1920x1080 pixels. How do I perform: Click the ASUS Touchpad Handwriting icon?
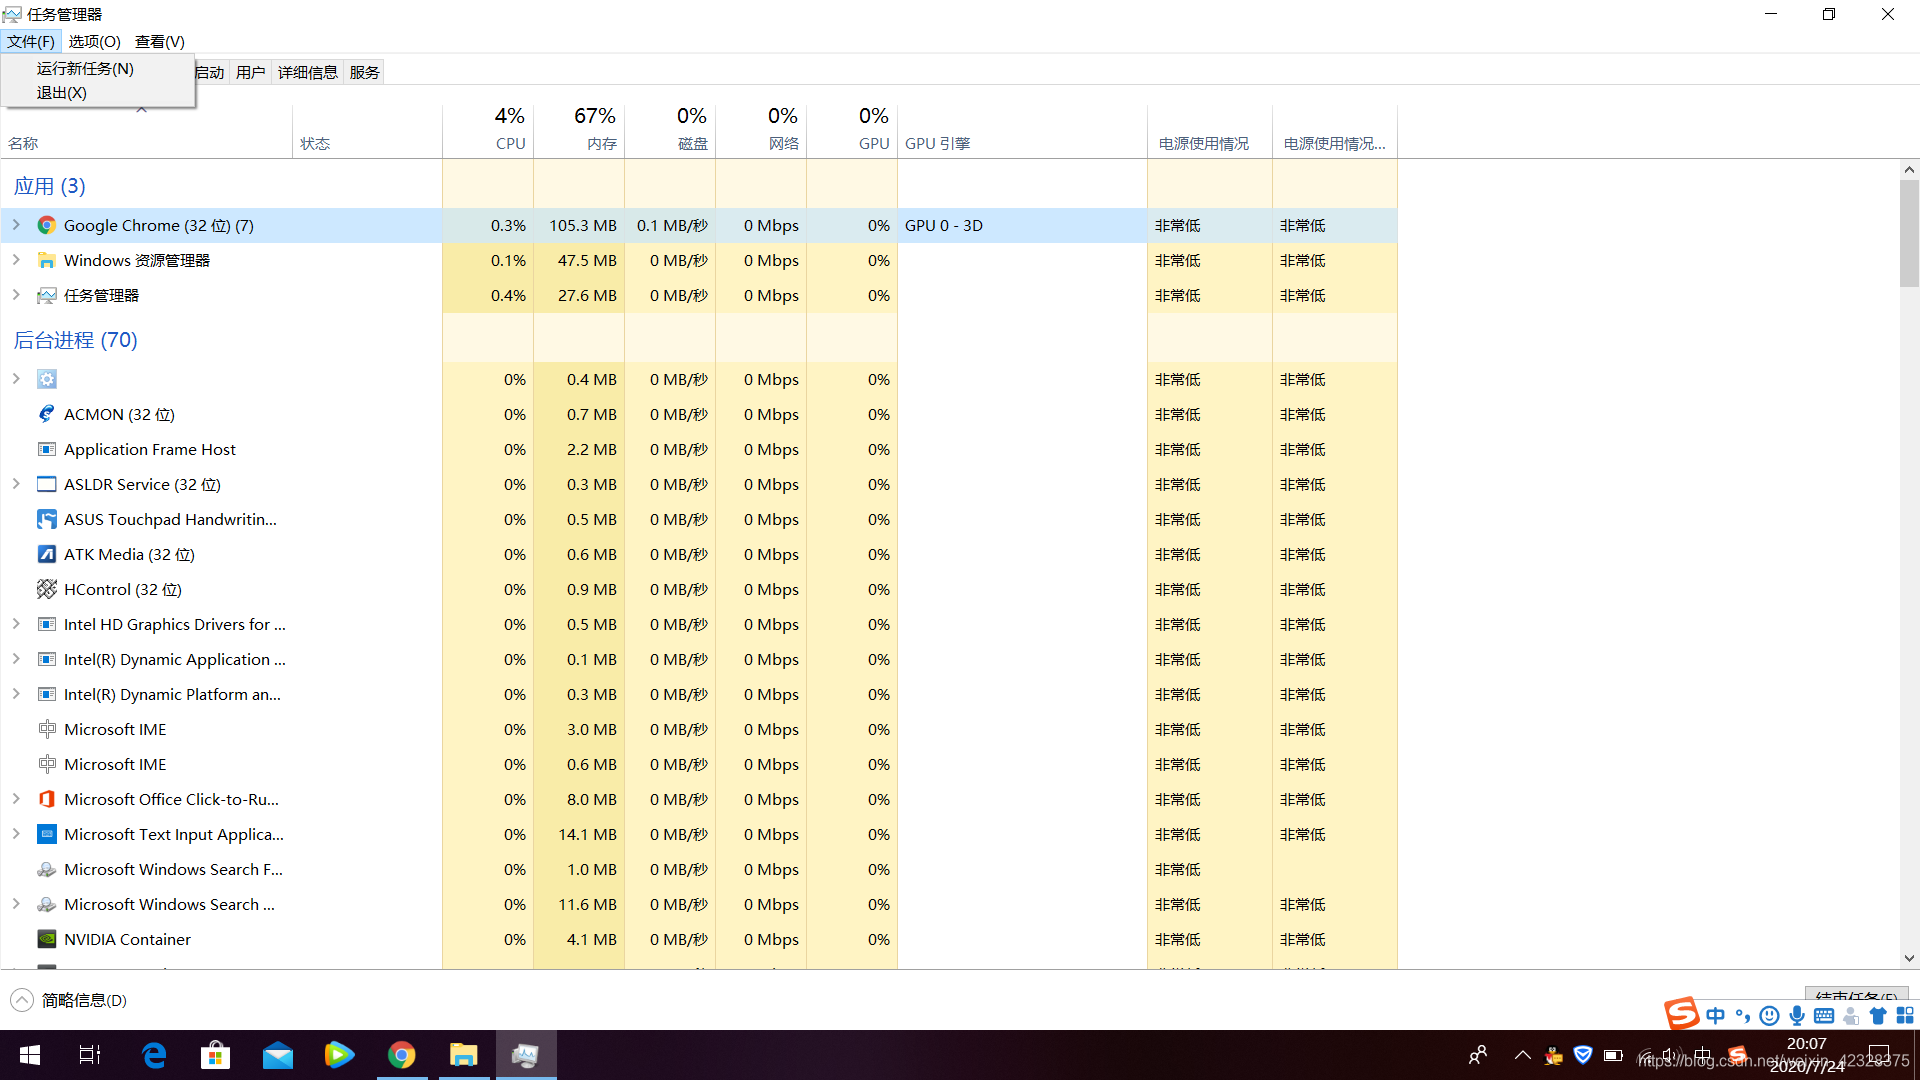(x=46, y=519)
